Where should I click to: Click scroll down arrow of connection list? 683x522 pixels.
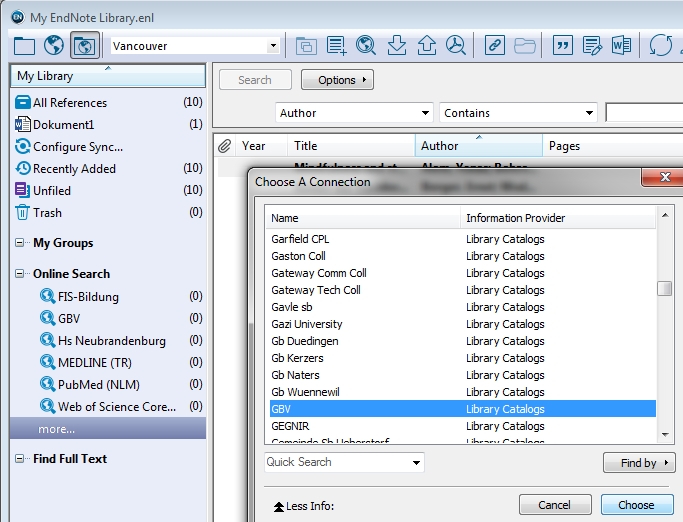pos(665,434)
